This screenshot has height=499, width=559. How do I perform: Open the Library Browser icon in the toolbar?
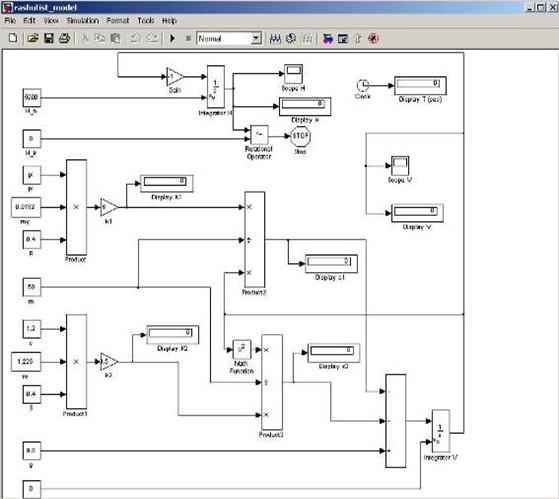click(x=328, y=38)
